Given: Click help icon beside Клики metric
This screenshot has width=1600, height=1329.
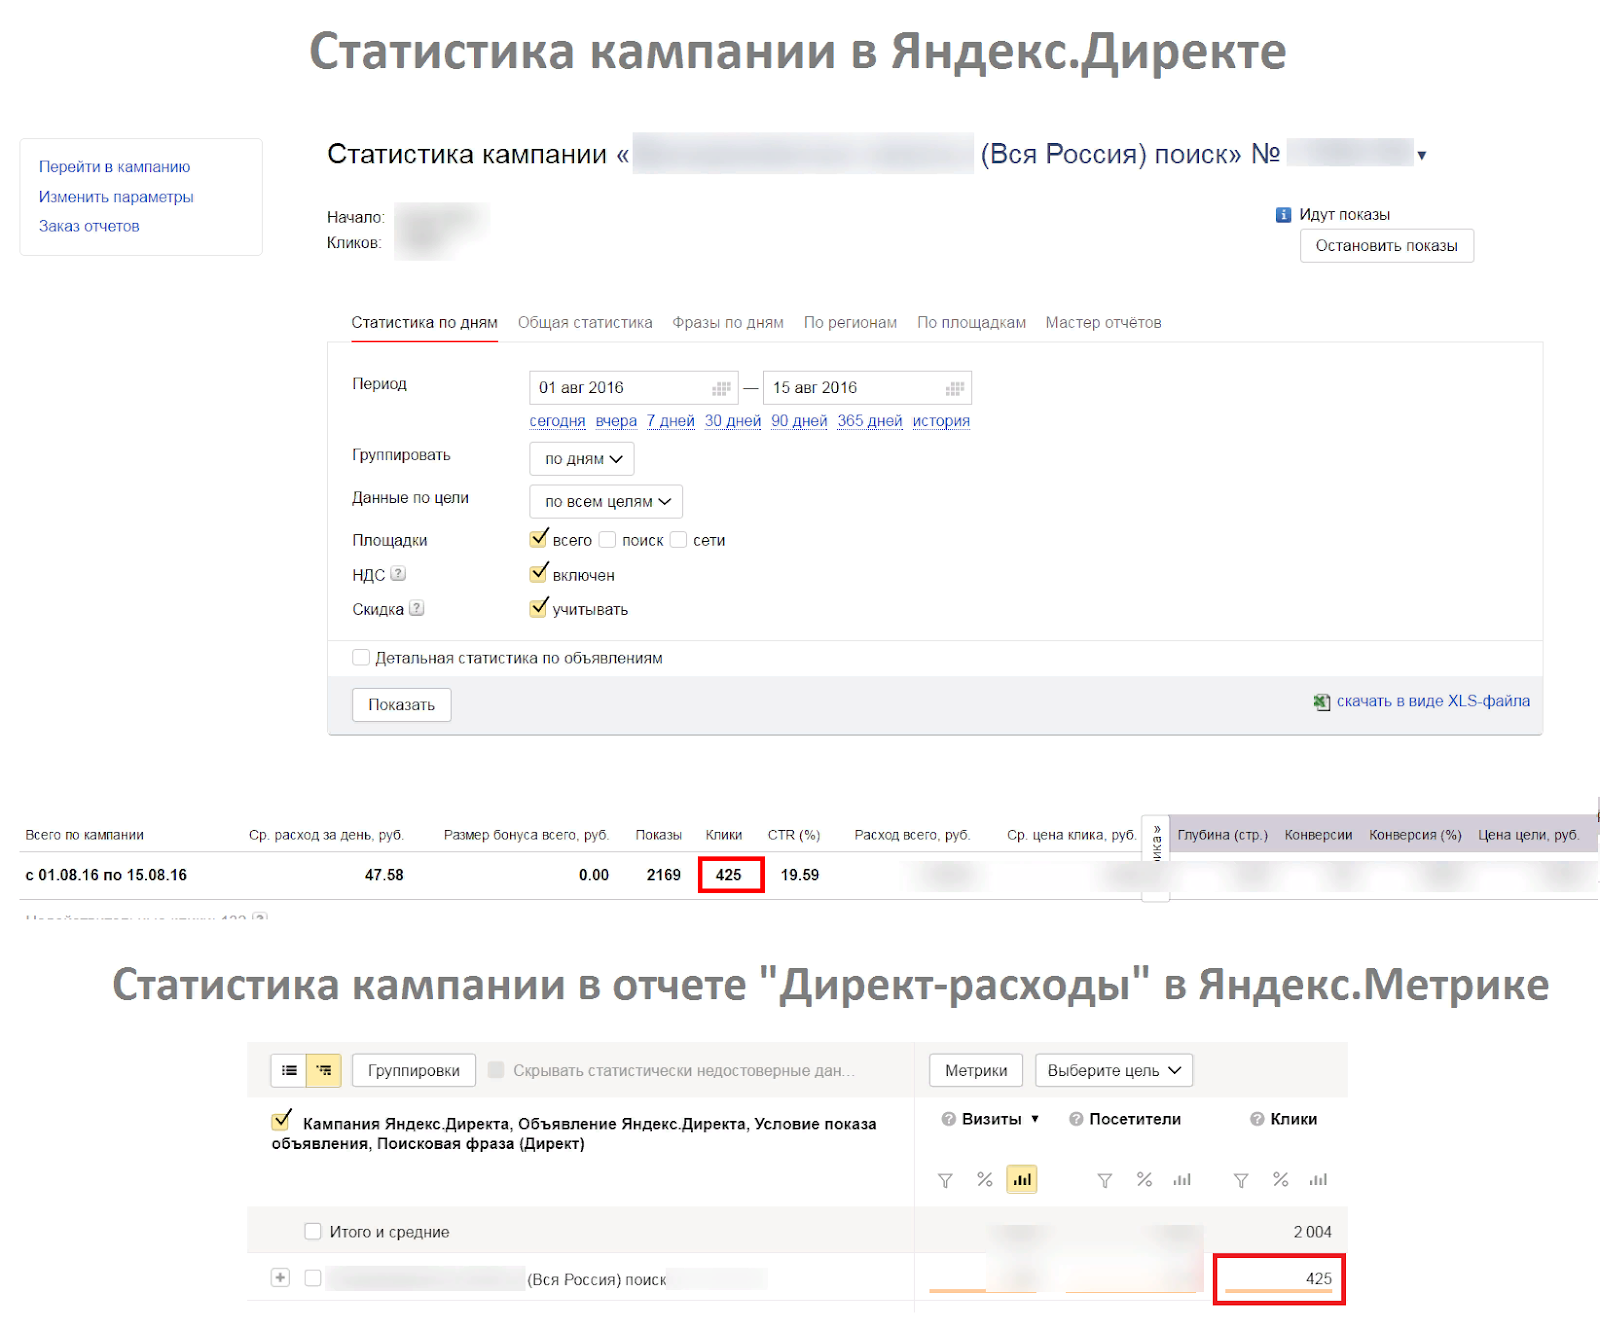Looking at the screenshot, I should click(x=1257, y=1119).
